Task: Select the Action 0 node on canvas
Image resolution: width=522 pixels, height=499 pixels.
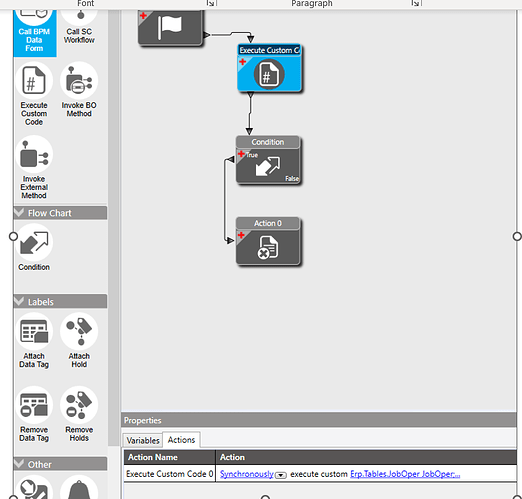Action: [268, 241]
